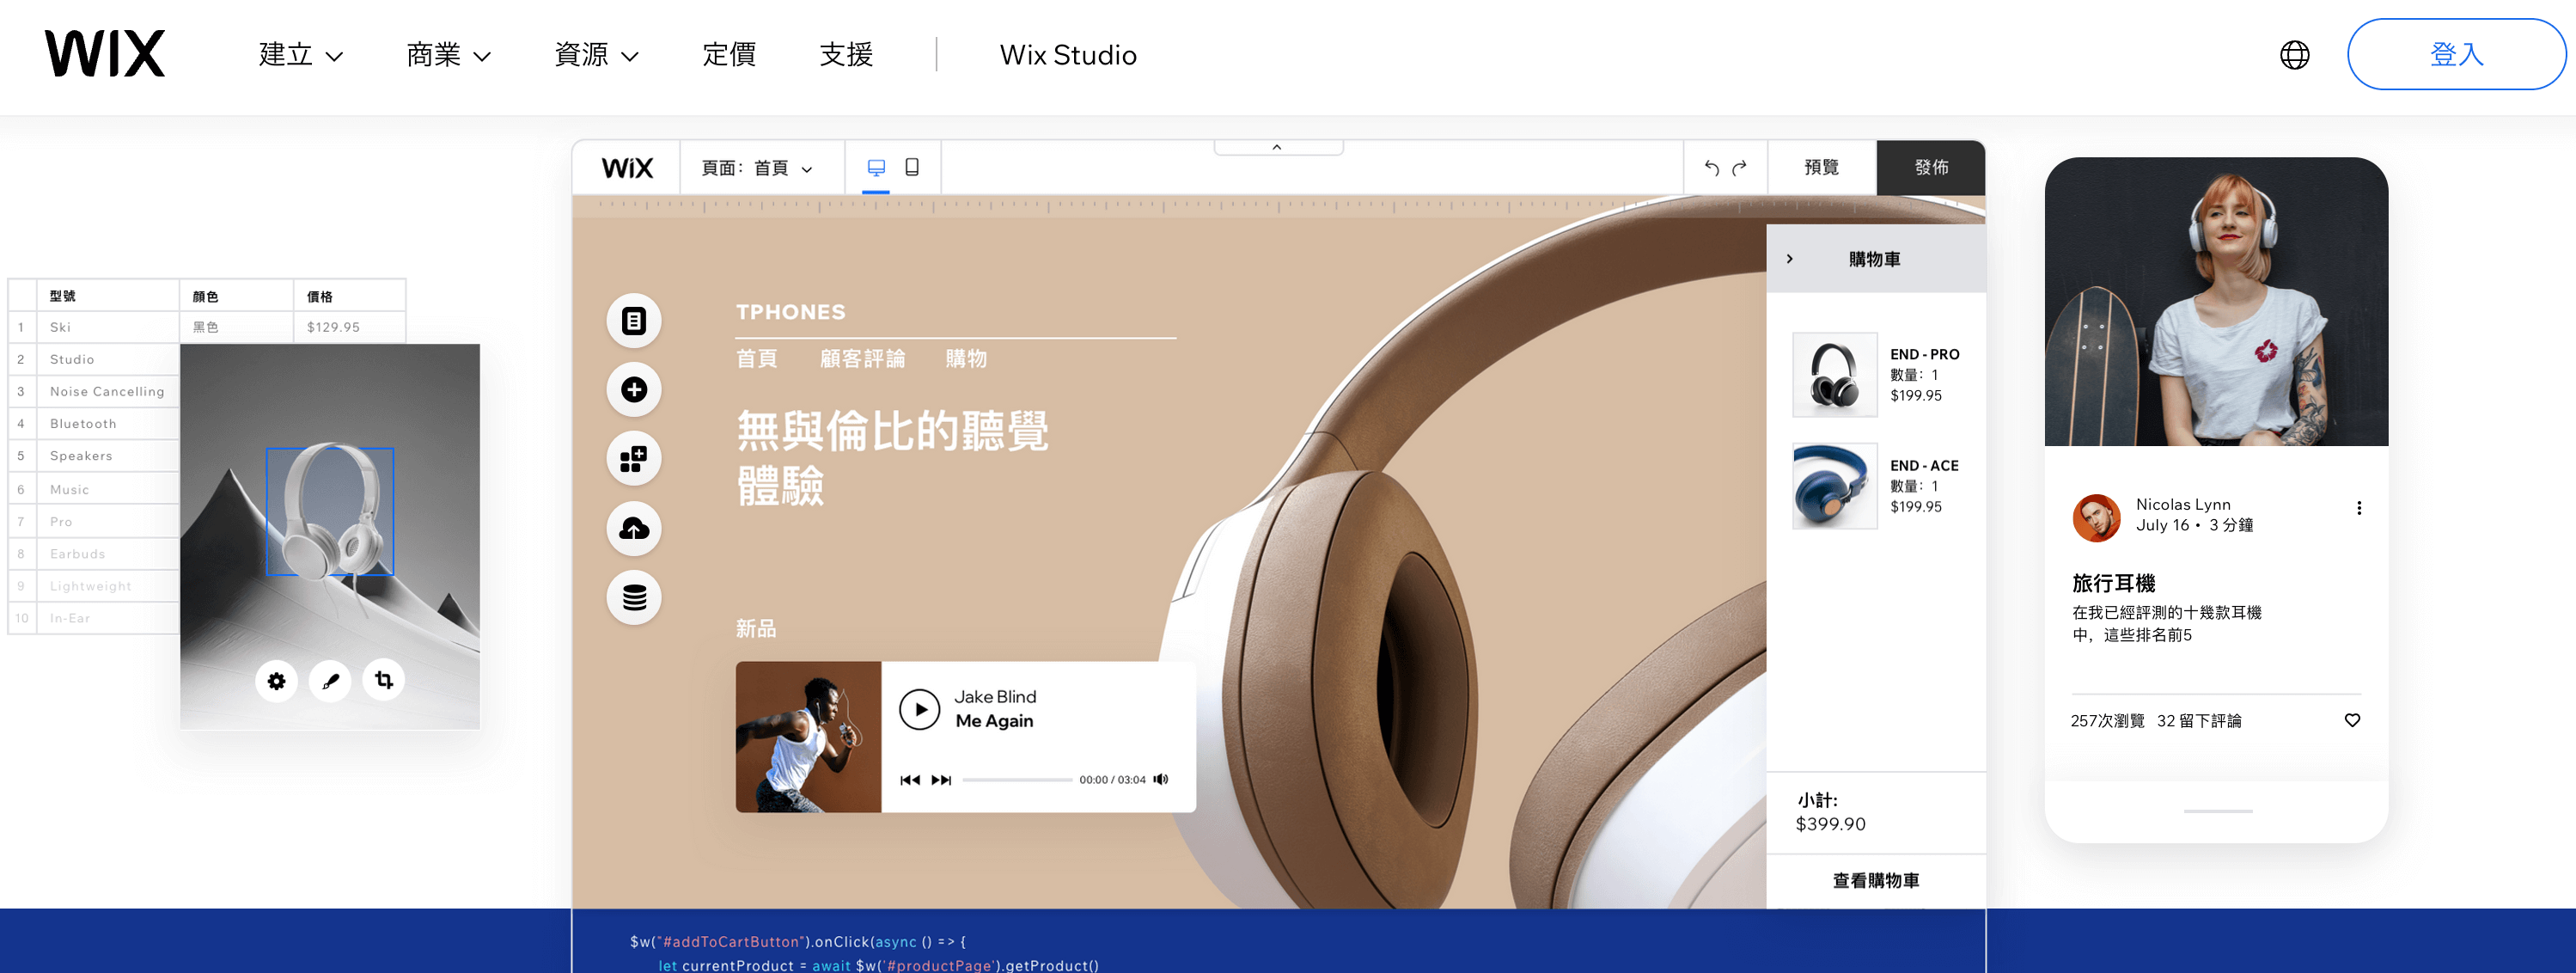Image resolution: width=2576 pixels, height=973 pixels.
Task: Switch to desktop view icon
Action: (x=876, y=167)
